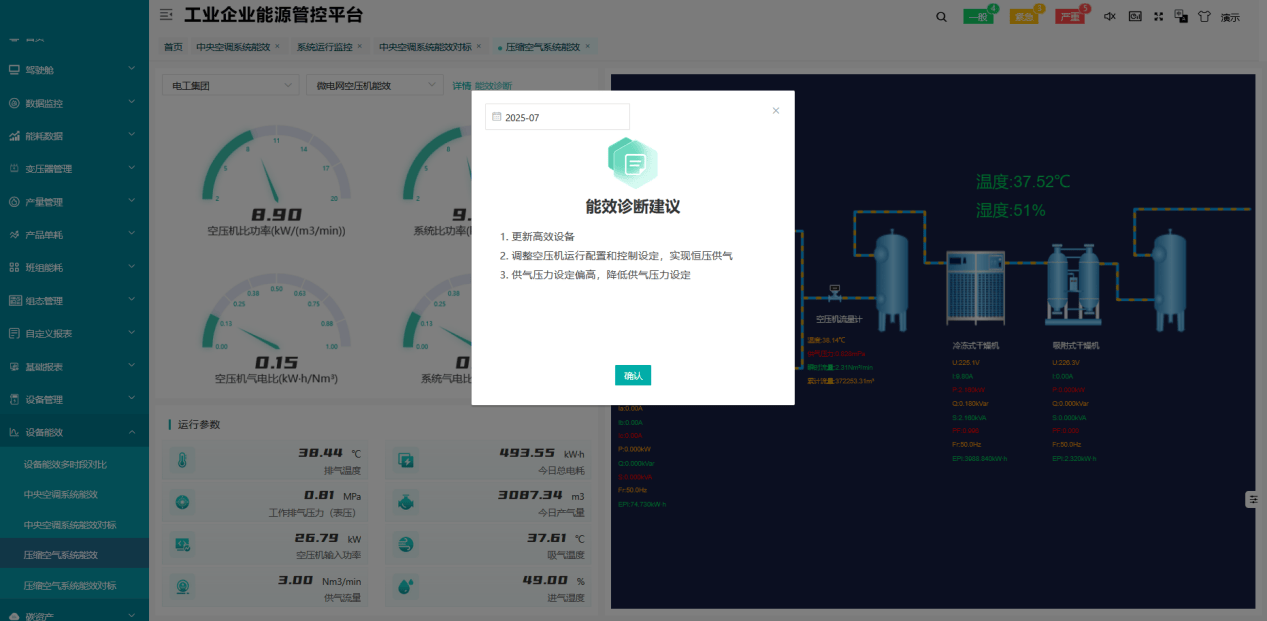Open the 微电网空压机能效 dropdown
The height and width of the screenshot is (621, 1267).
click(x=374, y=86)
